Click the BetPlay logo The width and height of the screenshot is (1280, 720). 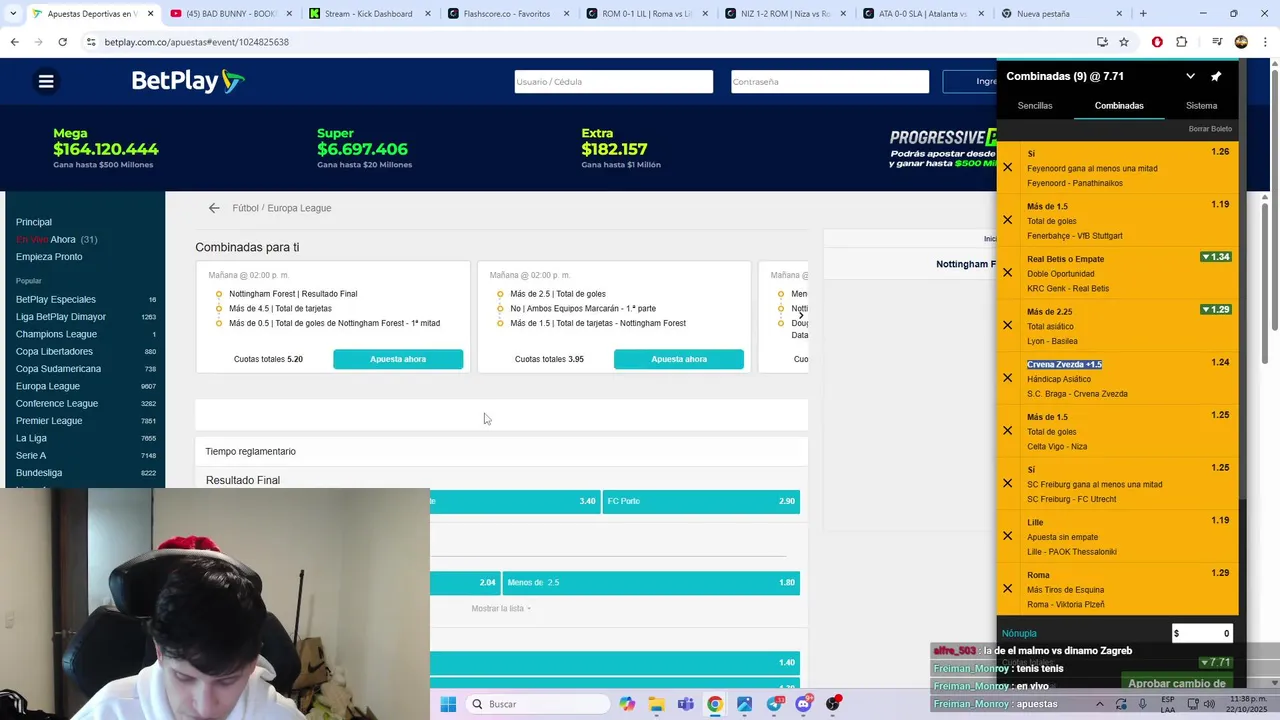pos(188,82)
